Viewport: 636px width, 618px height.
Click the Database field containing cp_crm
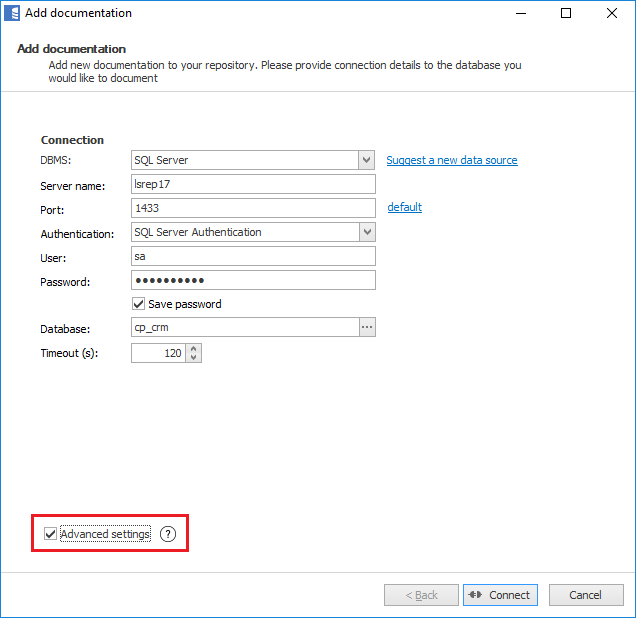244,328
